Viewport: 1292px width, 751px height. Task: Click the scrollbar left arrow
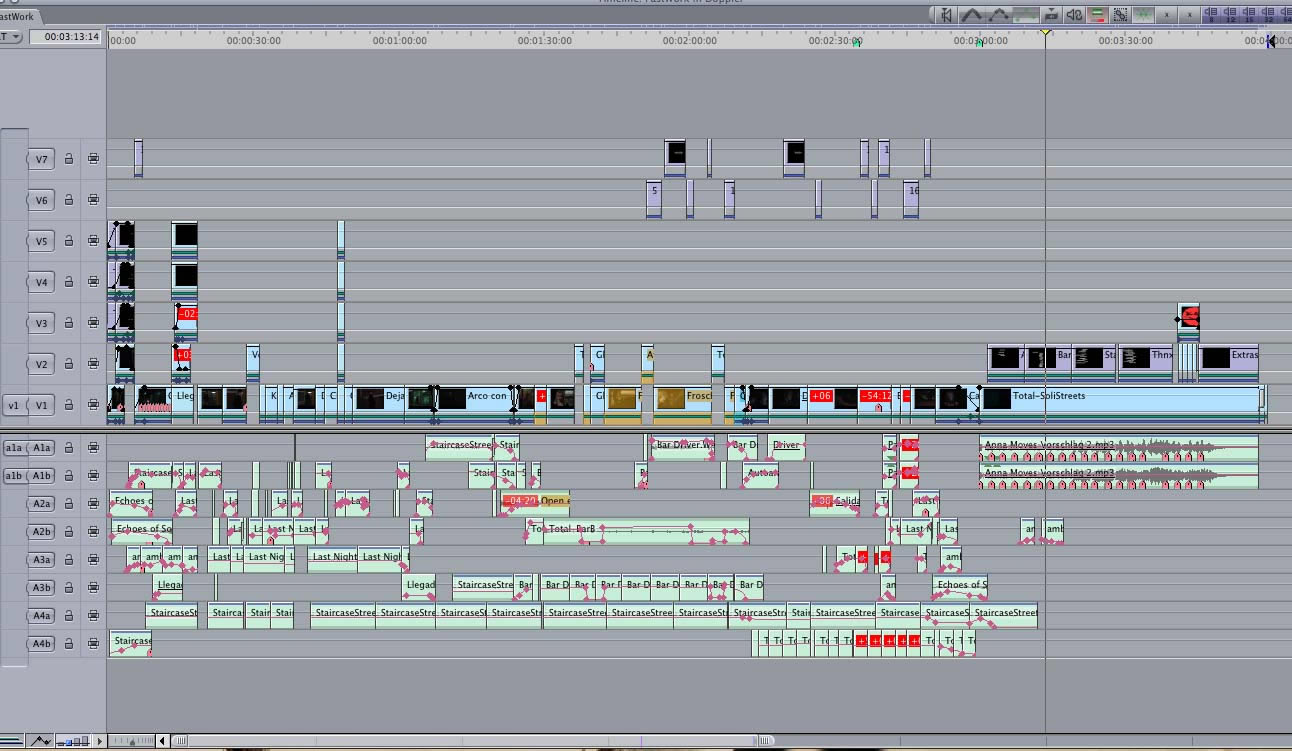(162, 741)
